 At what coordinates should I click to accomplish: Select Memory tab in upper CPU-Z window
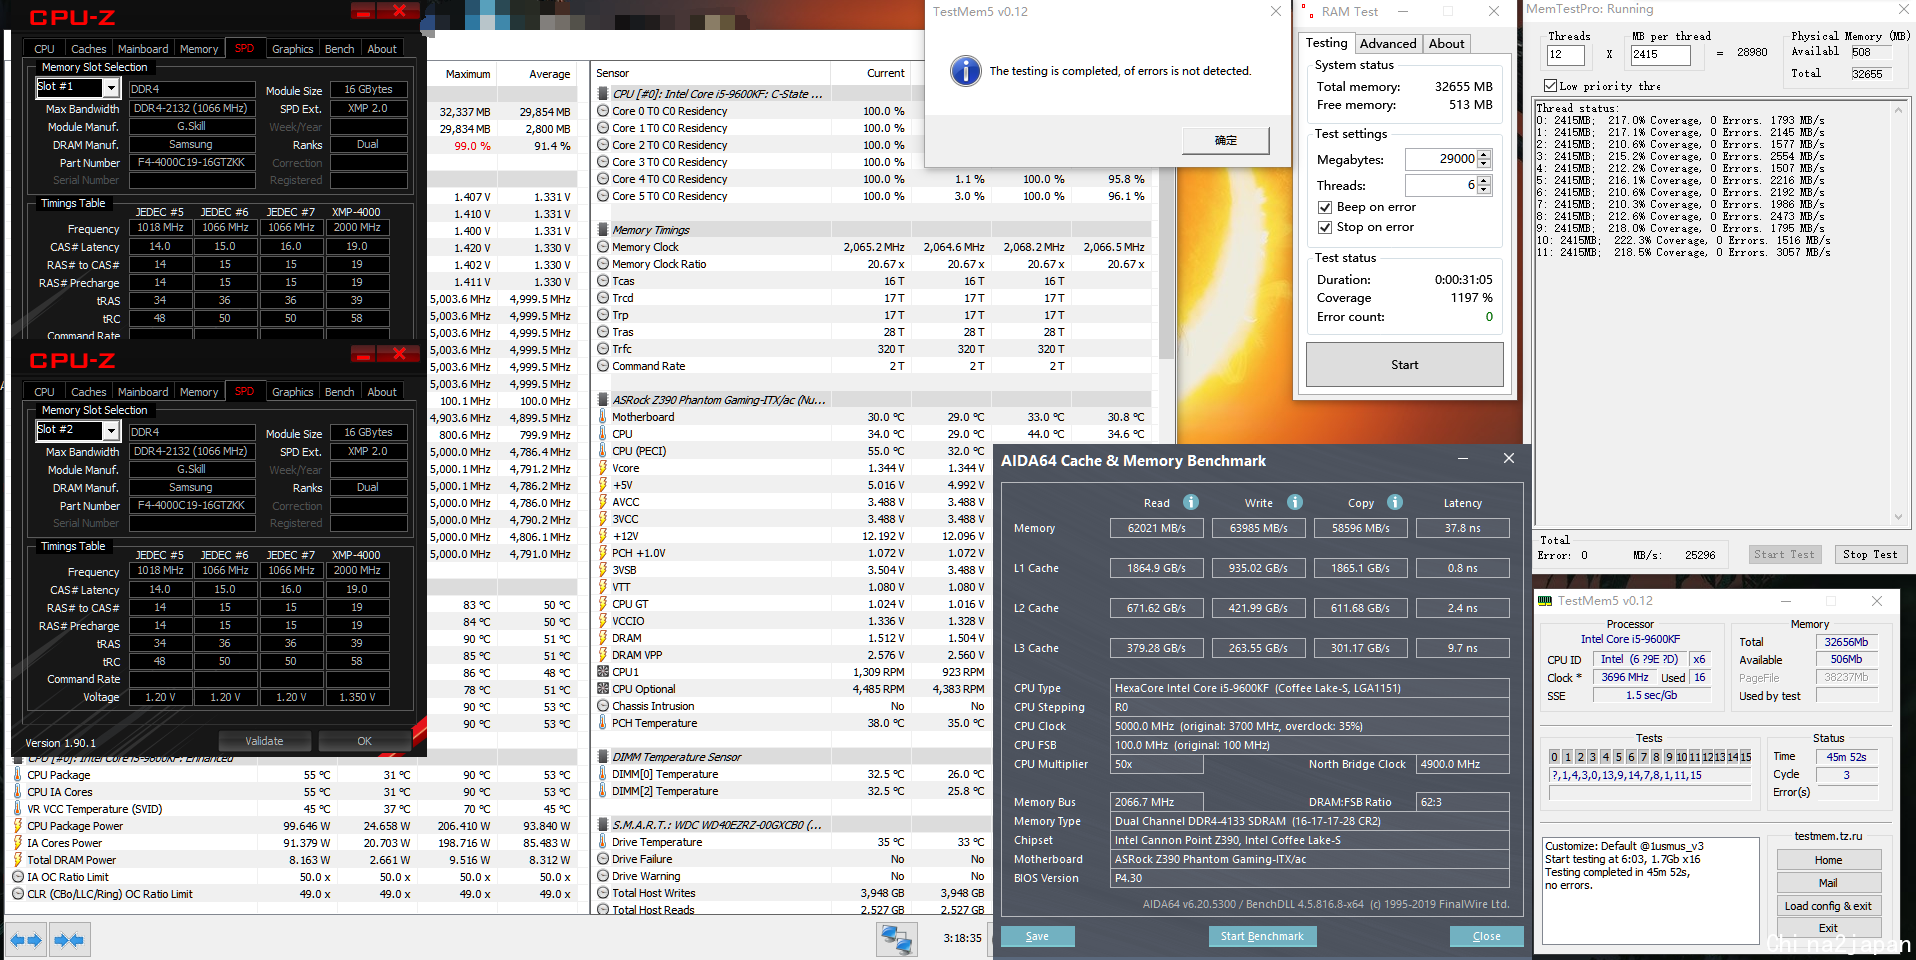[x=199, y=49]
